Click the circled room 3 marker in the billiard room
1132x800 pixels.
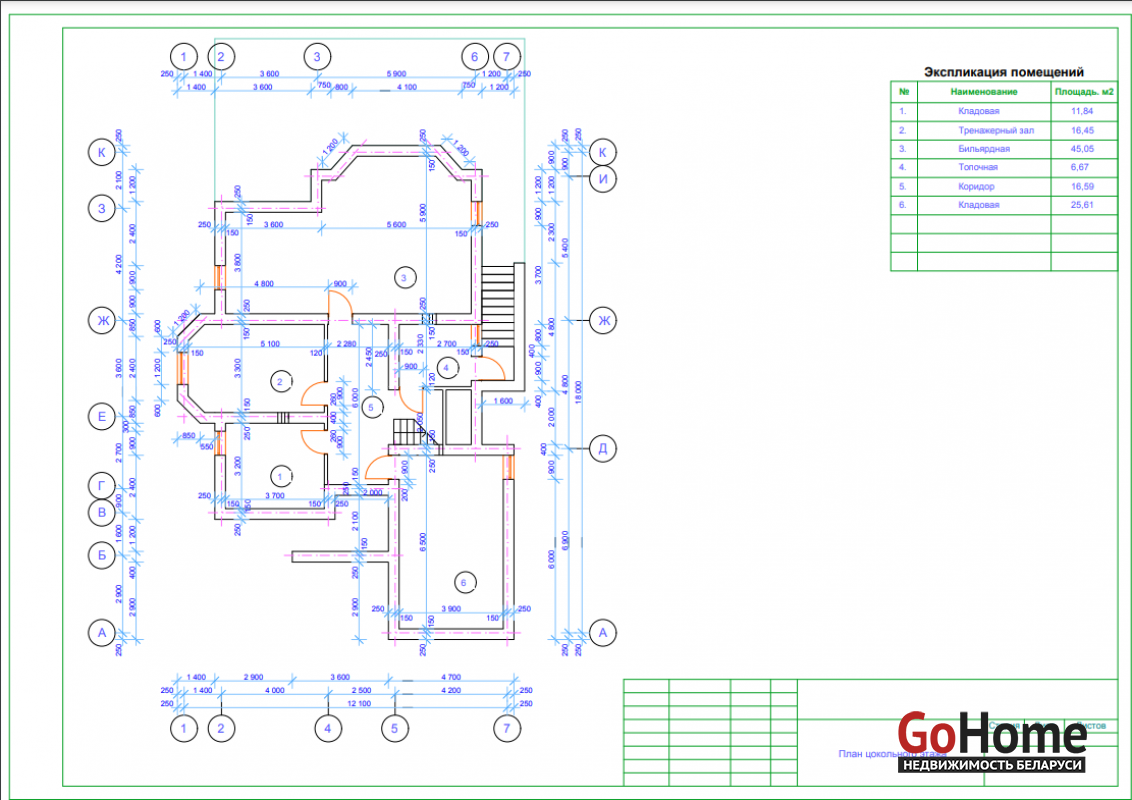click(x=403, y=277)
